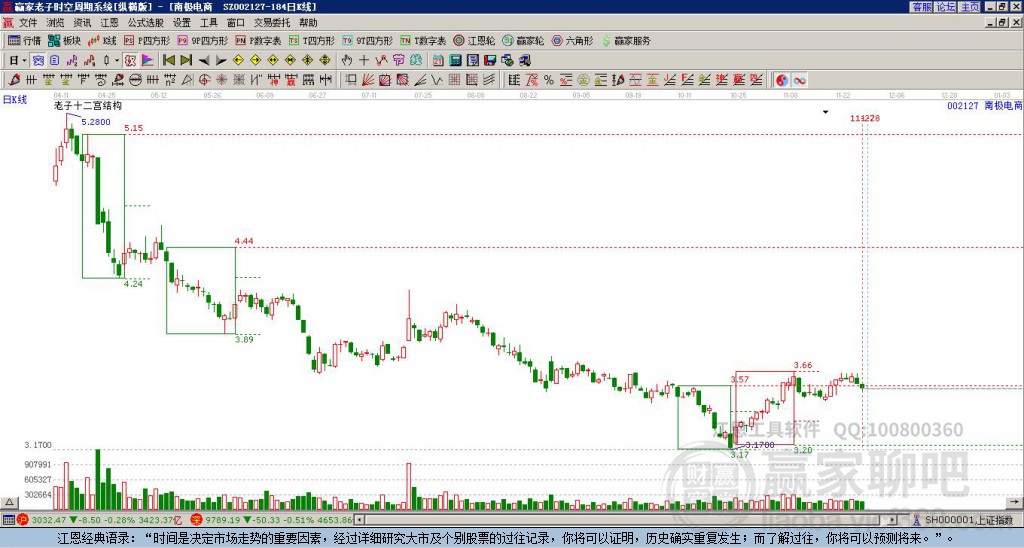Open the 9T四方形 tool

(368, 40)
